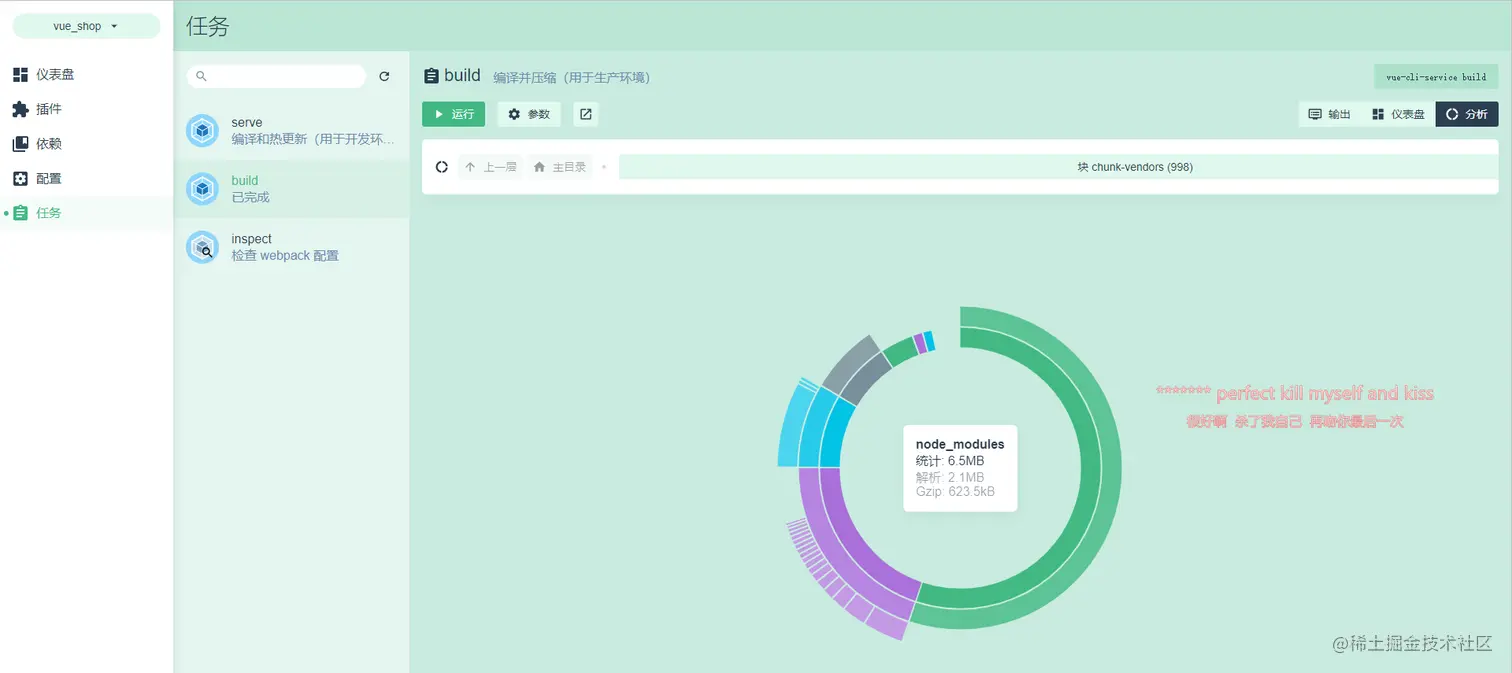Focus the task search field
The height and width of the screenshot is (673, 1512).
click(277, 76)
